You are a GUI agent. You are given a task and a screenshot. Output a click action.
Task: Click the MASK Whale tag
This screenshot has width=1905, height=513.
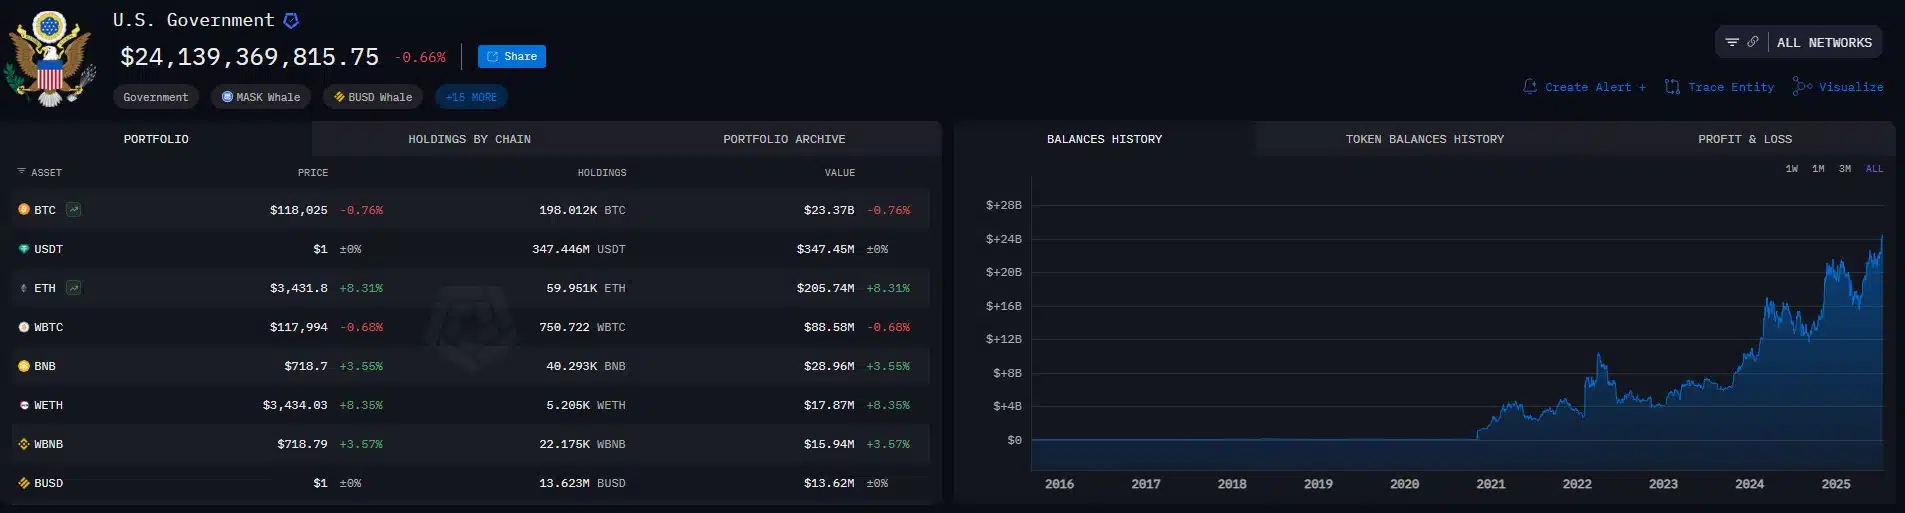(261, 97)
